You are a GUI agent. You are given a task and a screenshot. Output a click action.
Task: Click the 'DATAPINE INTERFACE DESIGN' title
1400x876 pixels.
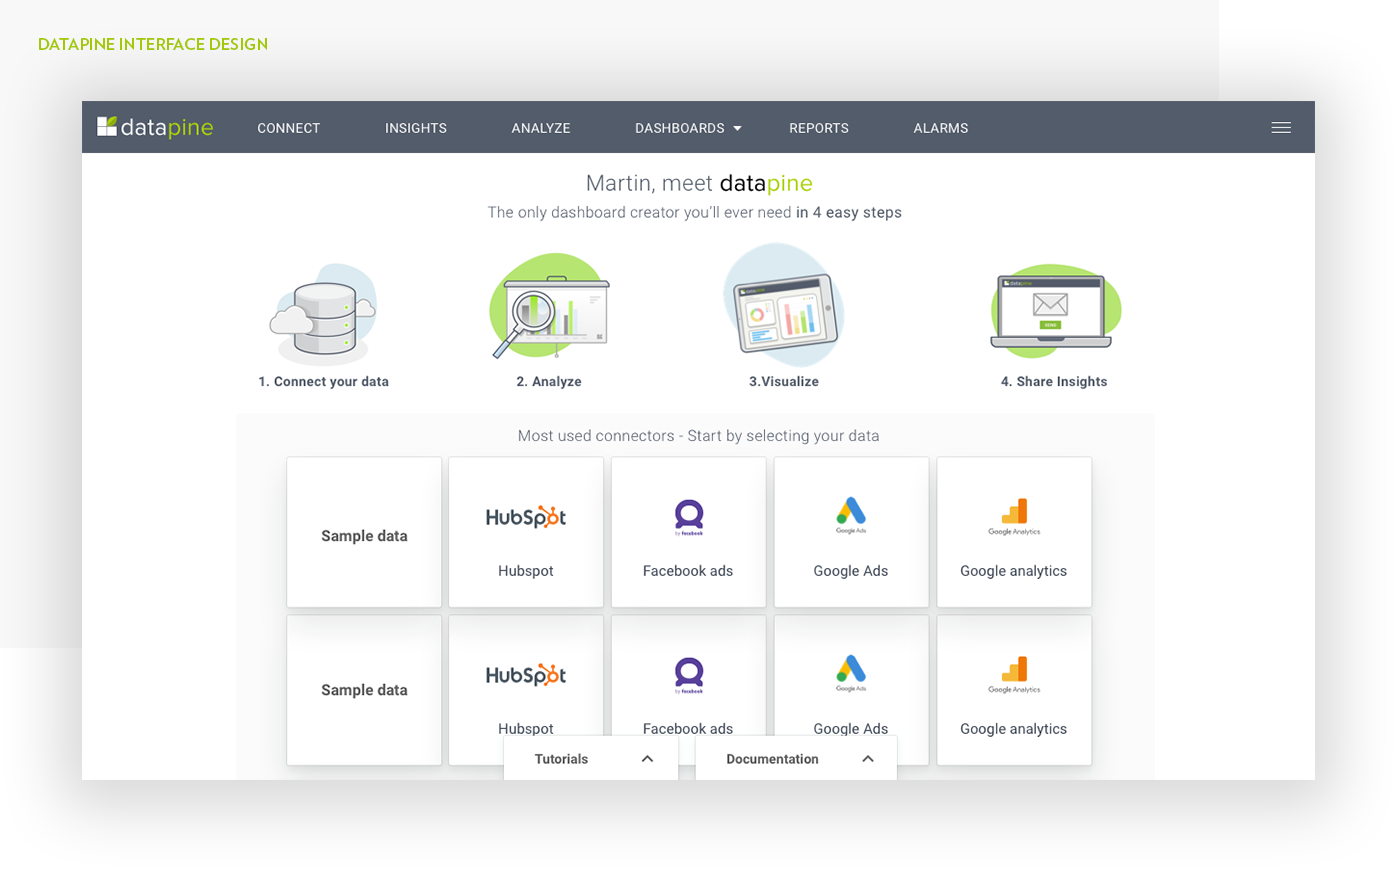(153, 44)
